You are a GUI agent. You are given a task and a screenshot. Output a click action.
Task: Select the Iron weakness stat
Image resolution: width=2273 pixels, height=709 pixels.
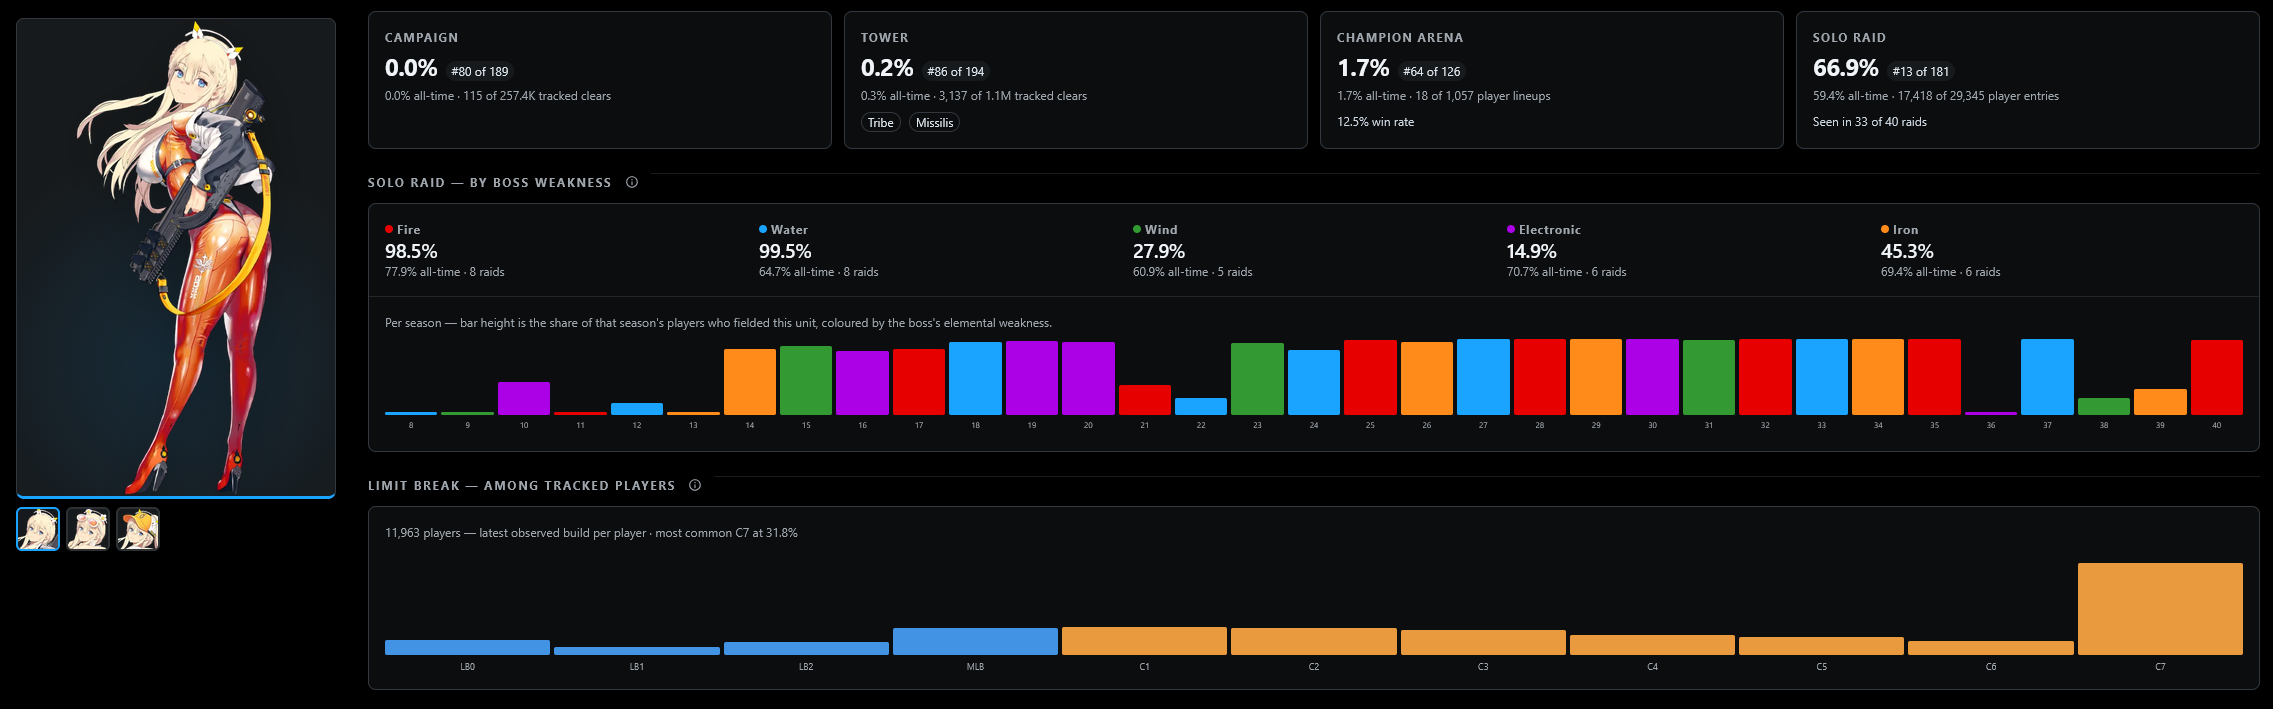tap(1941, 250)
